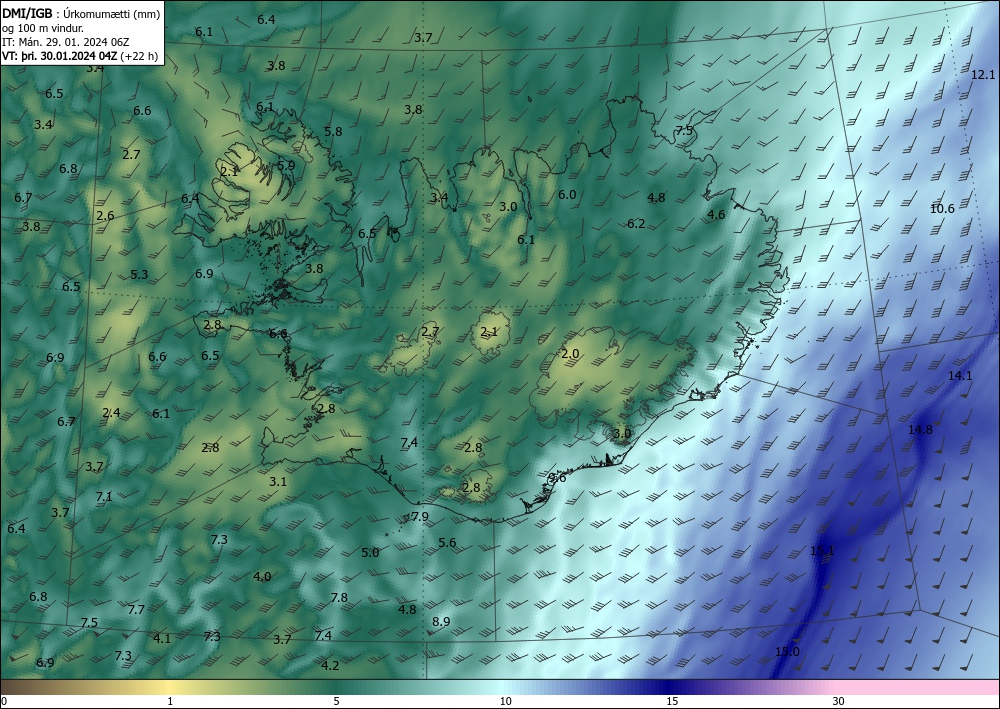Click the 5.0 value on the map
The height and width of the screenshot is (709, 1000).
point(370,552)
